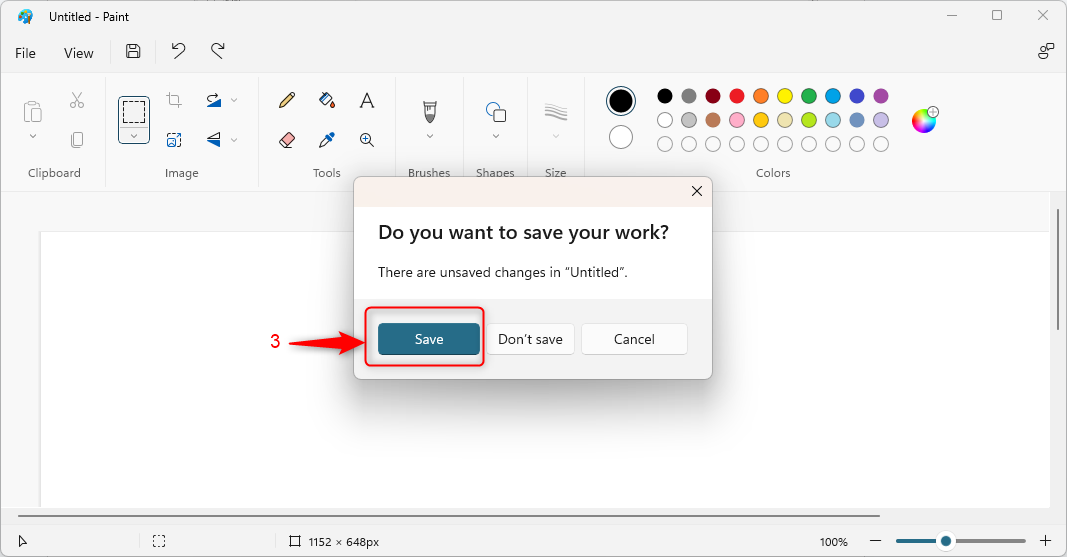Image resolution: width=1067 pixels, height=557 pixels.
Task: Open the Flip options chevron
Action: click(234, 139)
